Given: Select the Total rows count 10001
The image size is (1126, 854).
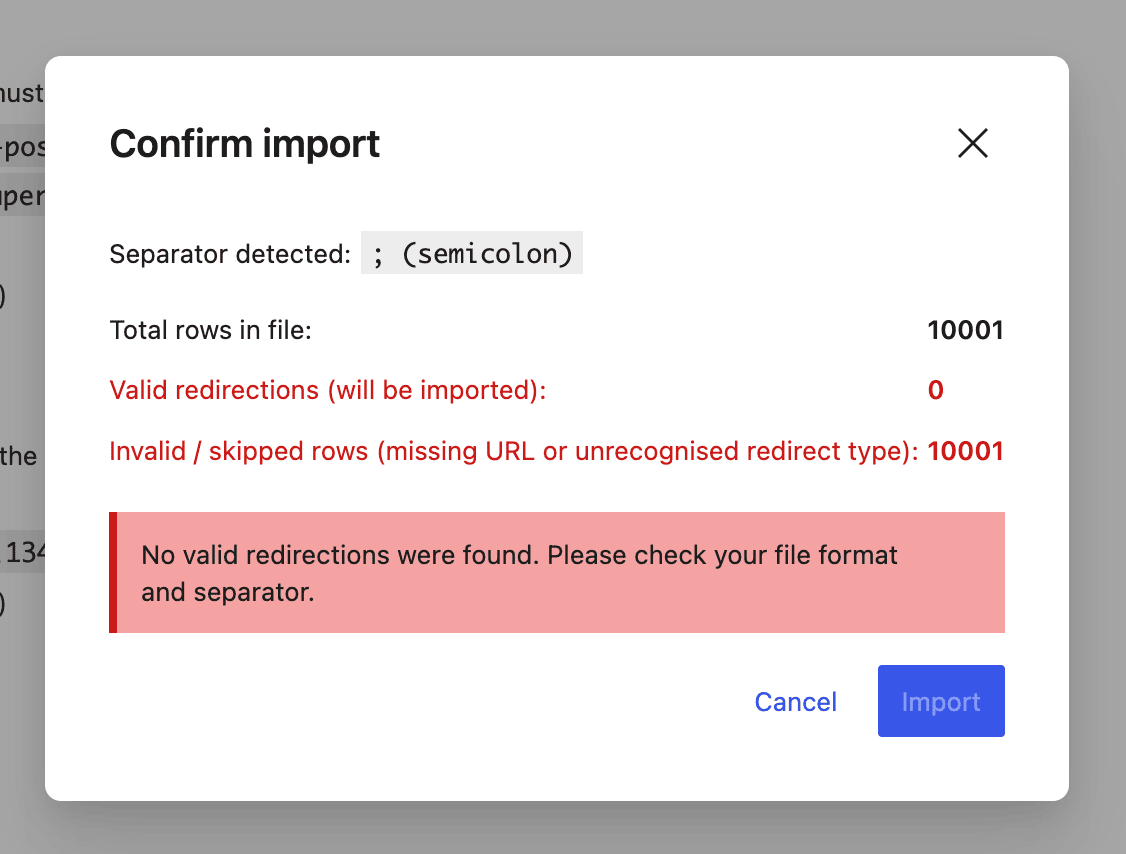Looking at the screenshot, I should pos(965,330).
